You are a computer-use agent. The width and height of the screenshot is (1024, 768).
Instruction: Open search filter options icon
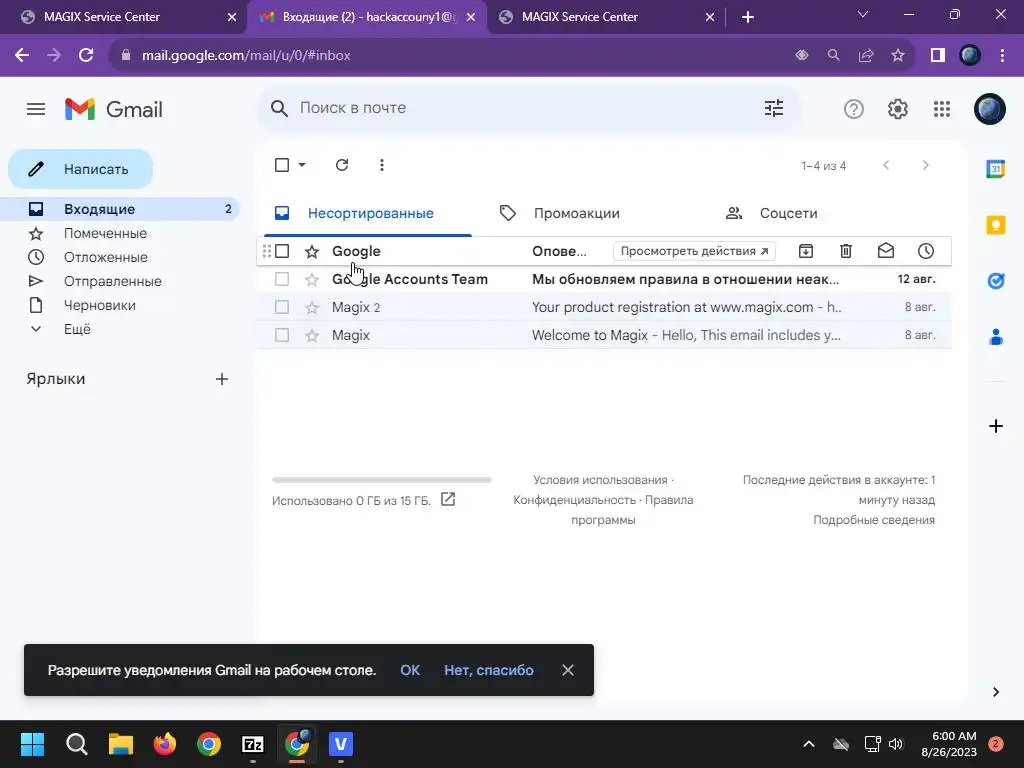774,108
